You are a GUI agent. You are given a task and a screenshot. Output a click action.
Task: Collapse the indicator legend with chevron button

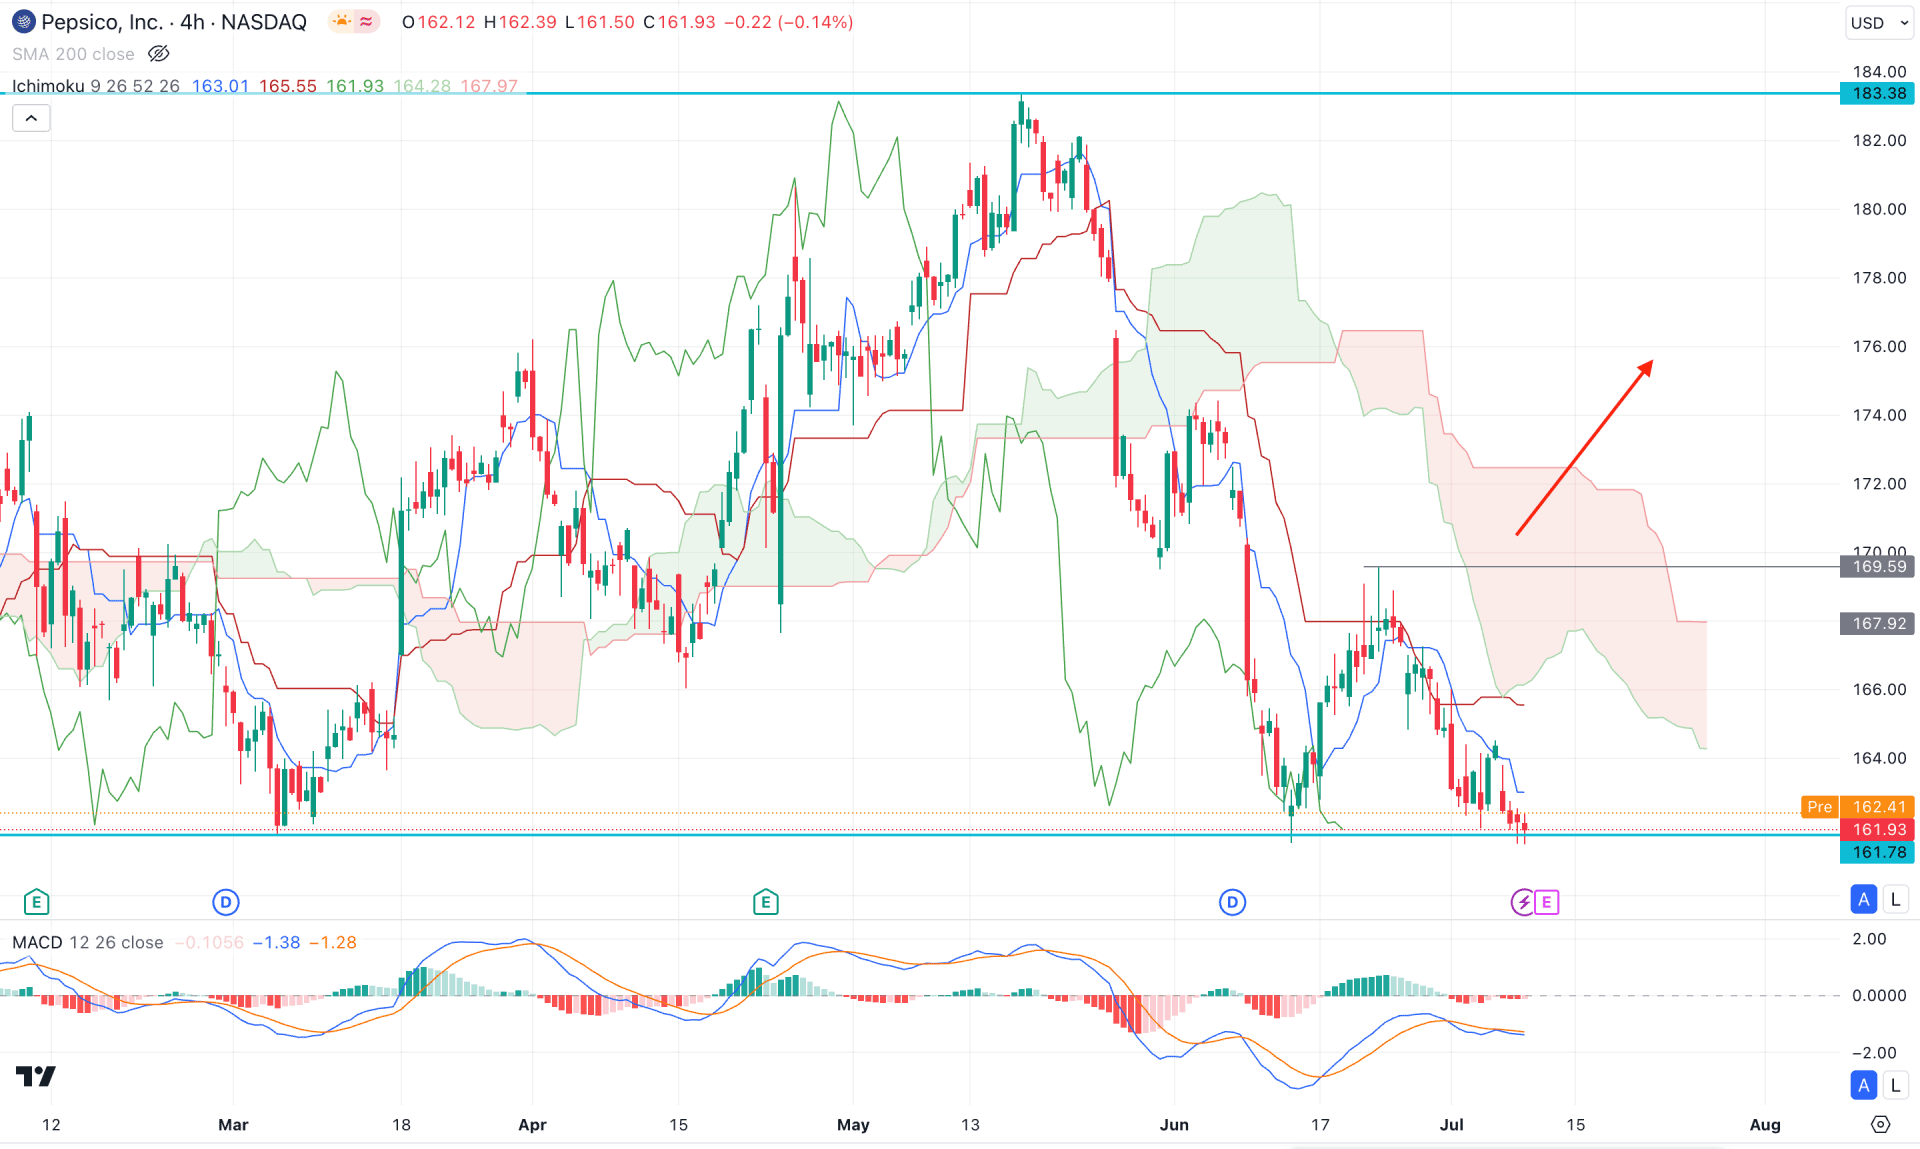[31, 118]
